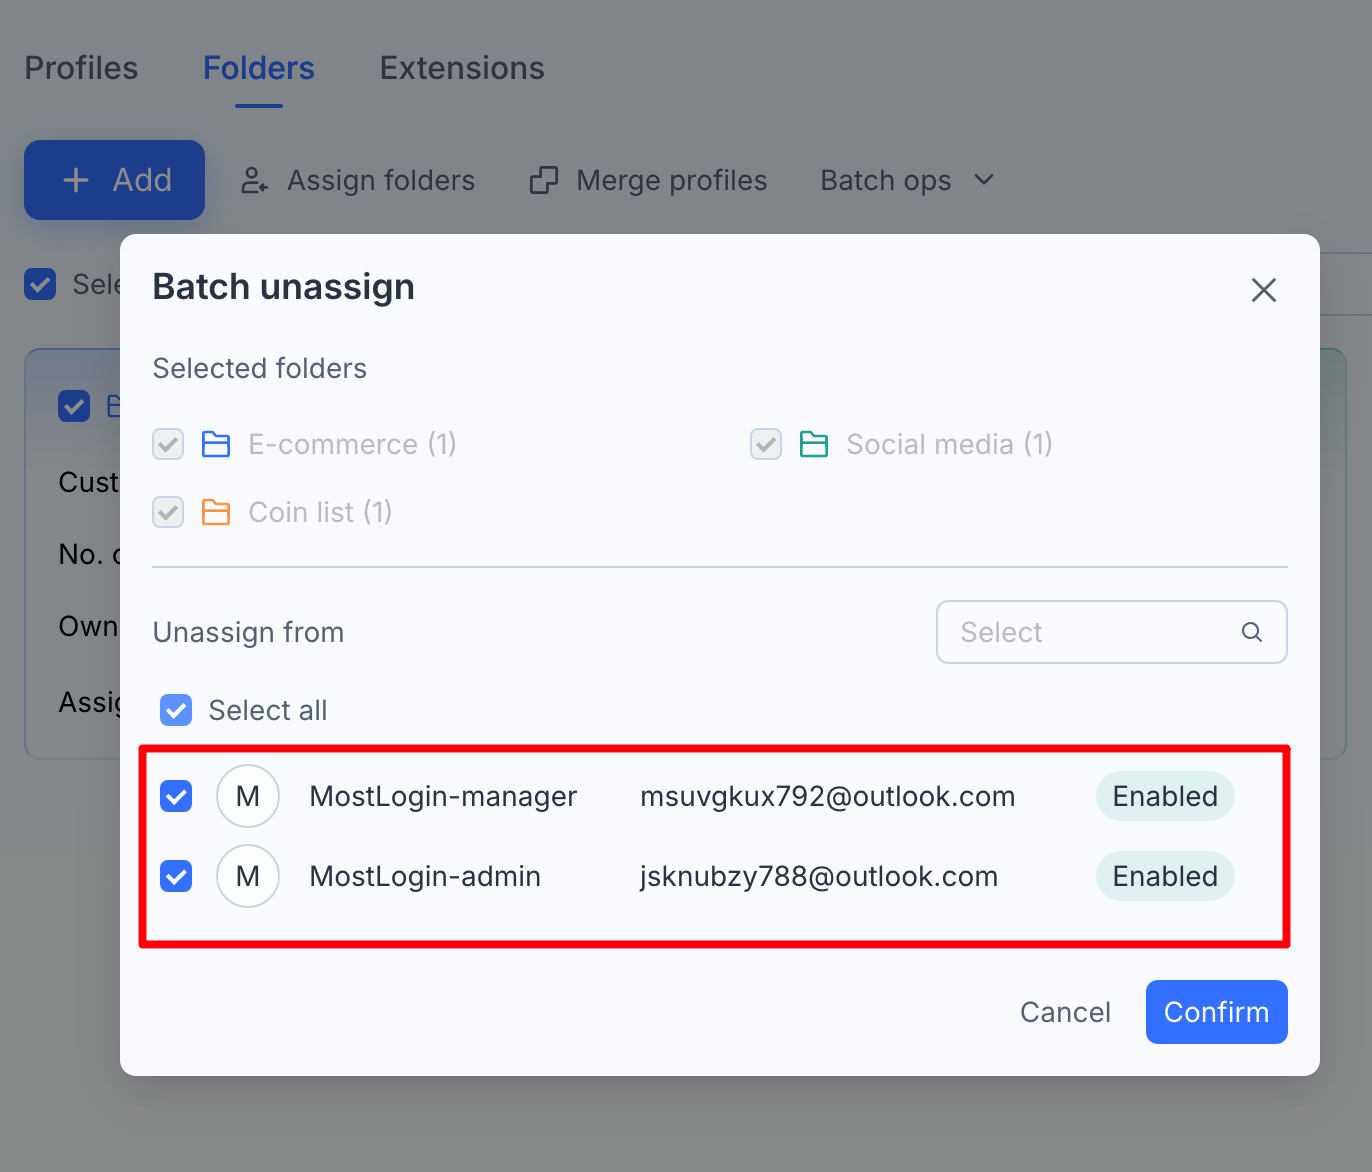
Task: Click the Social media (1) folder label
Action: tap(950, 444)
